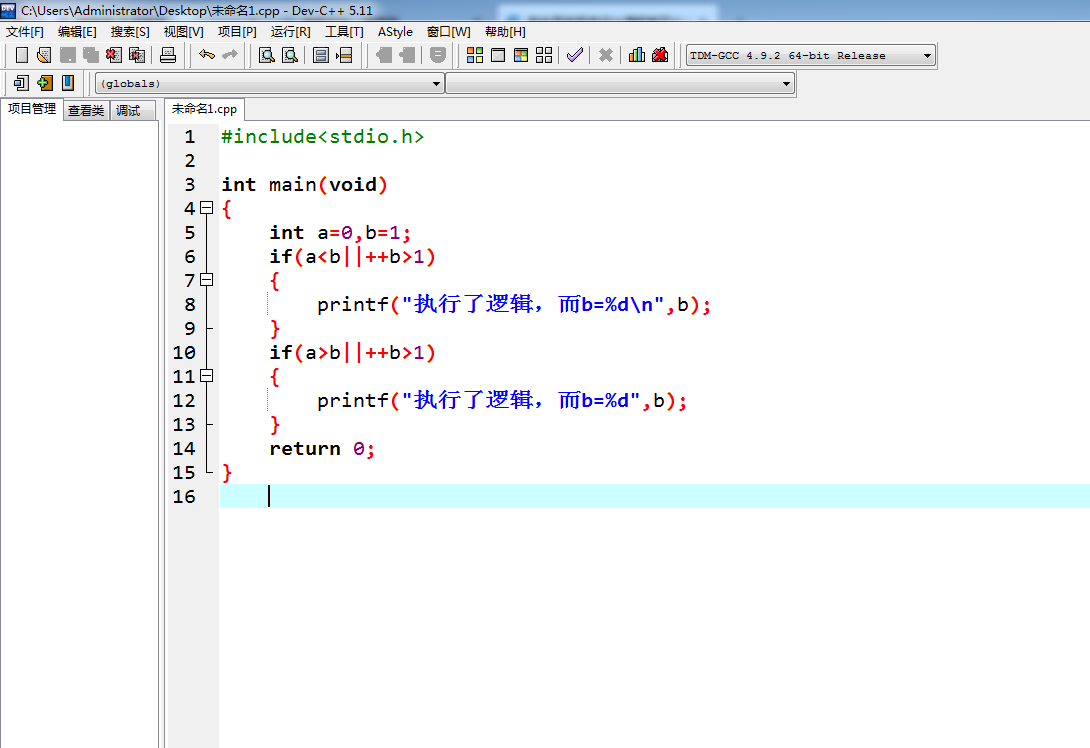
Task: Open the empty function list dropdown
Action: 619,83
